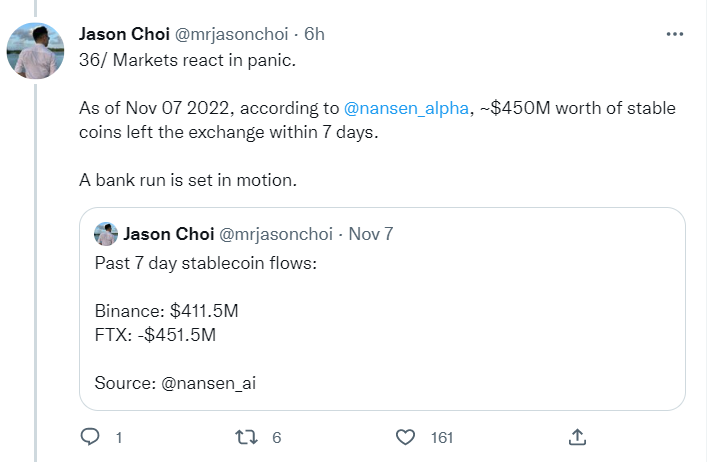Click the retweet count of 6
727x462 pixels.
coord(276,437)
